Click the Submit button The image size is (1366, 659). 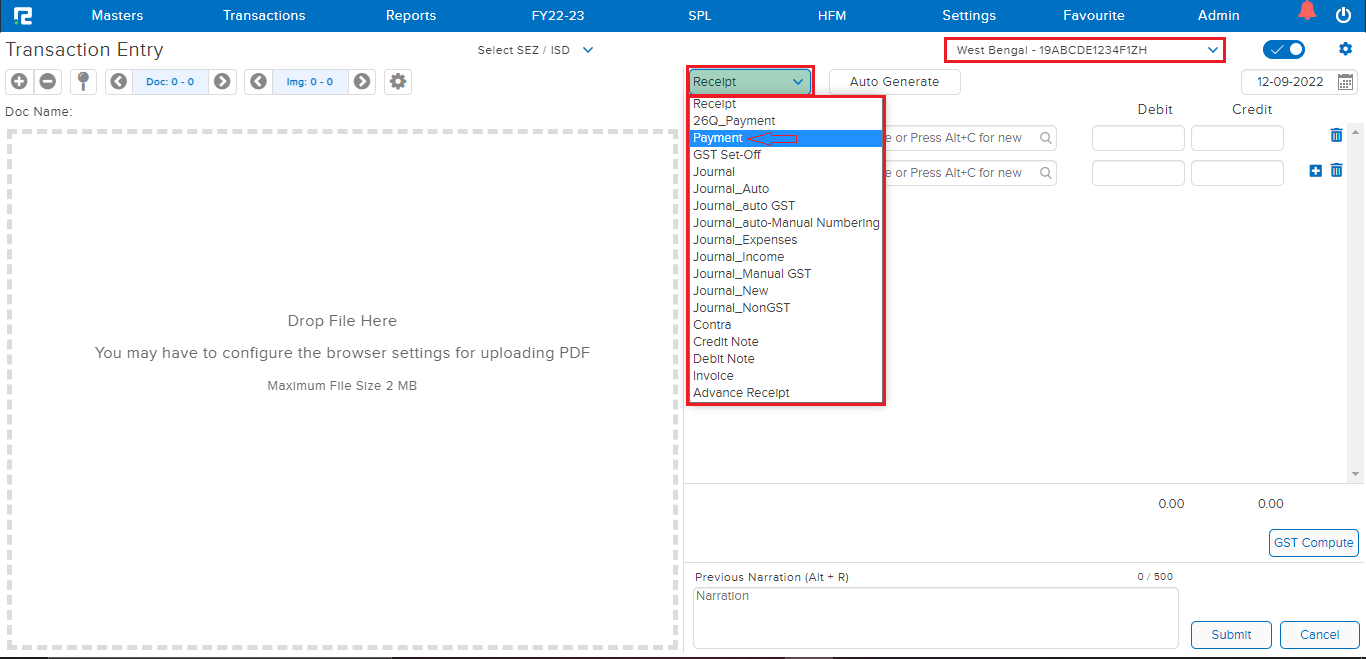1231,634
